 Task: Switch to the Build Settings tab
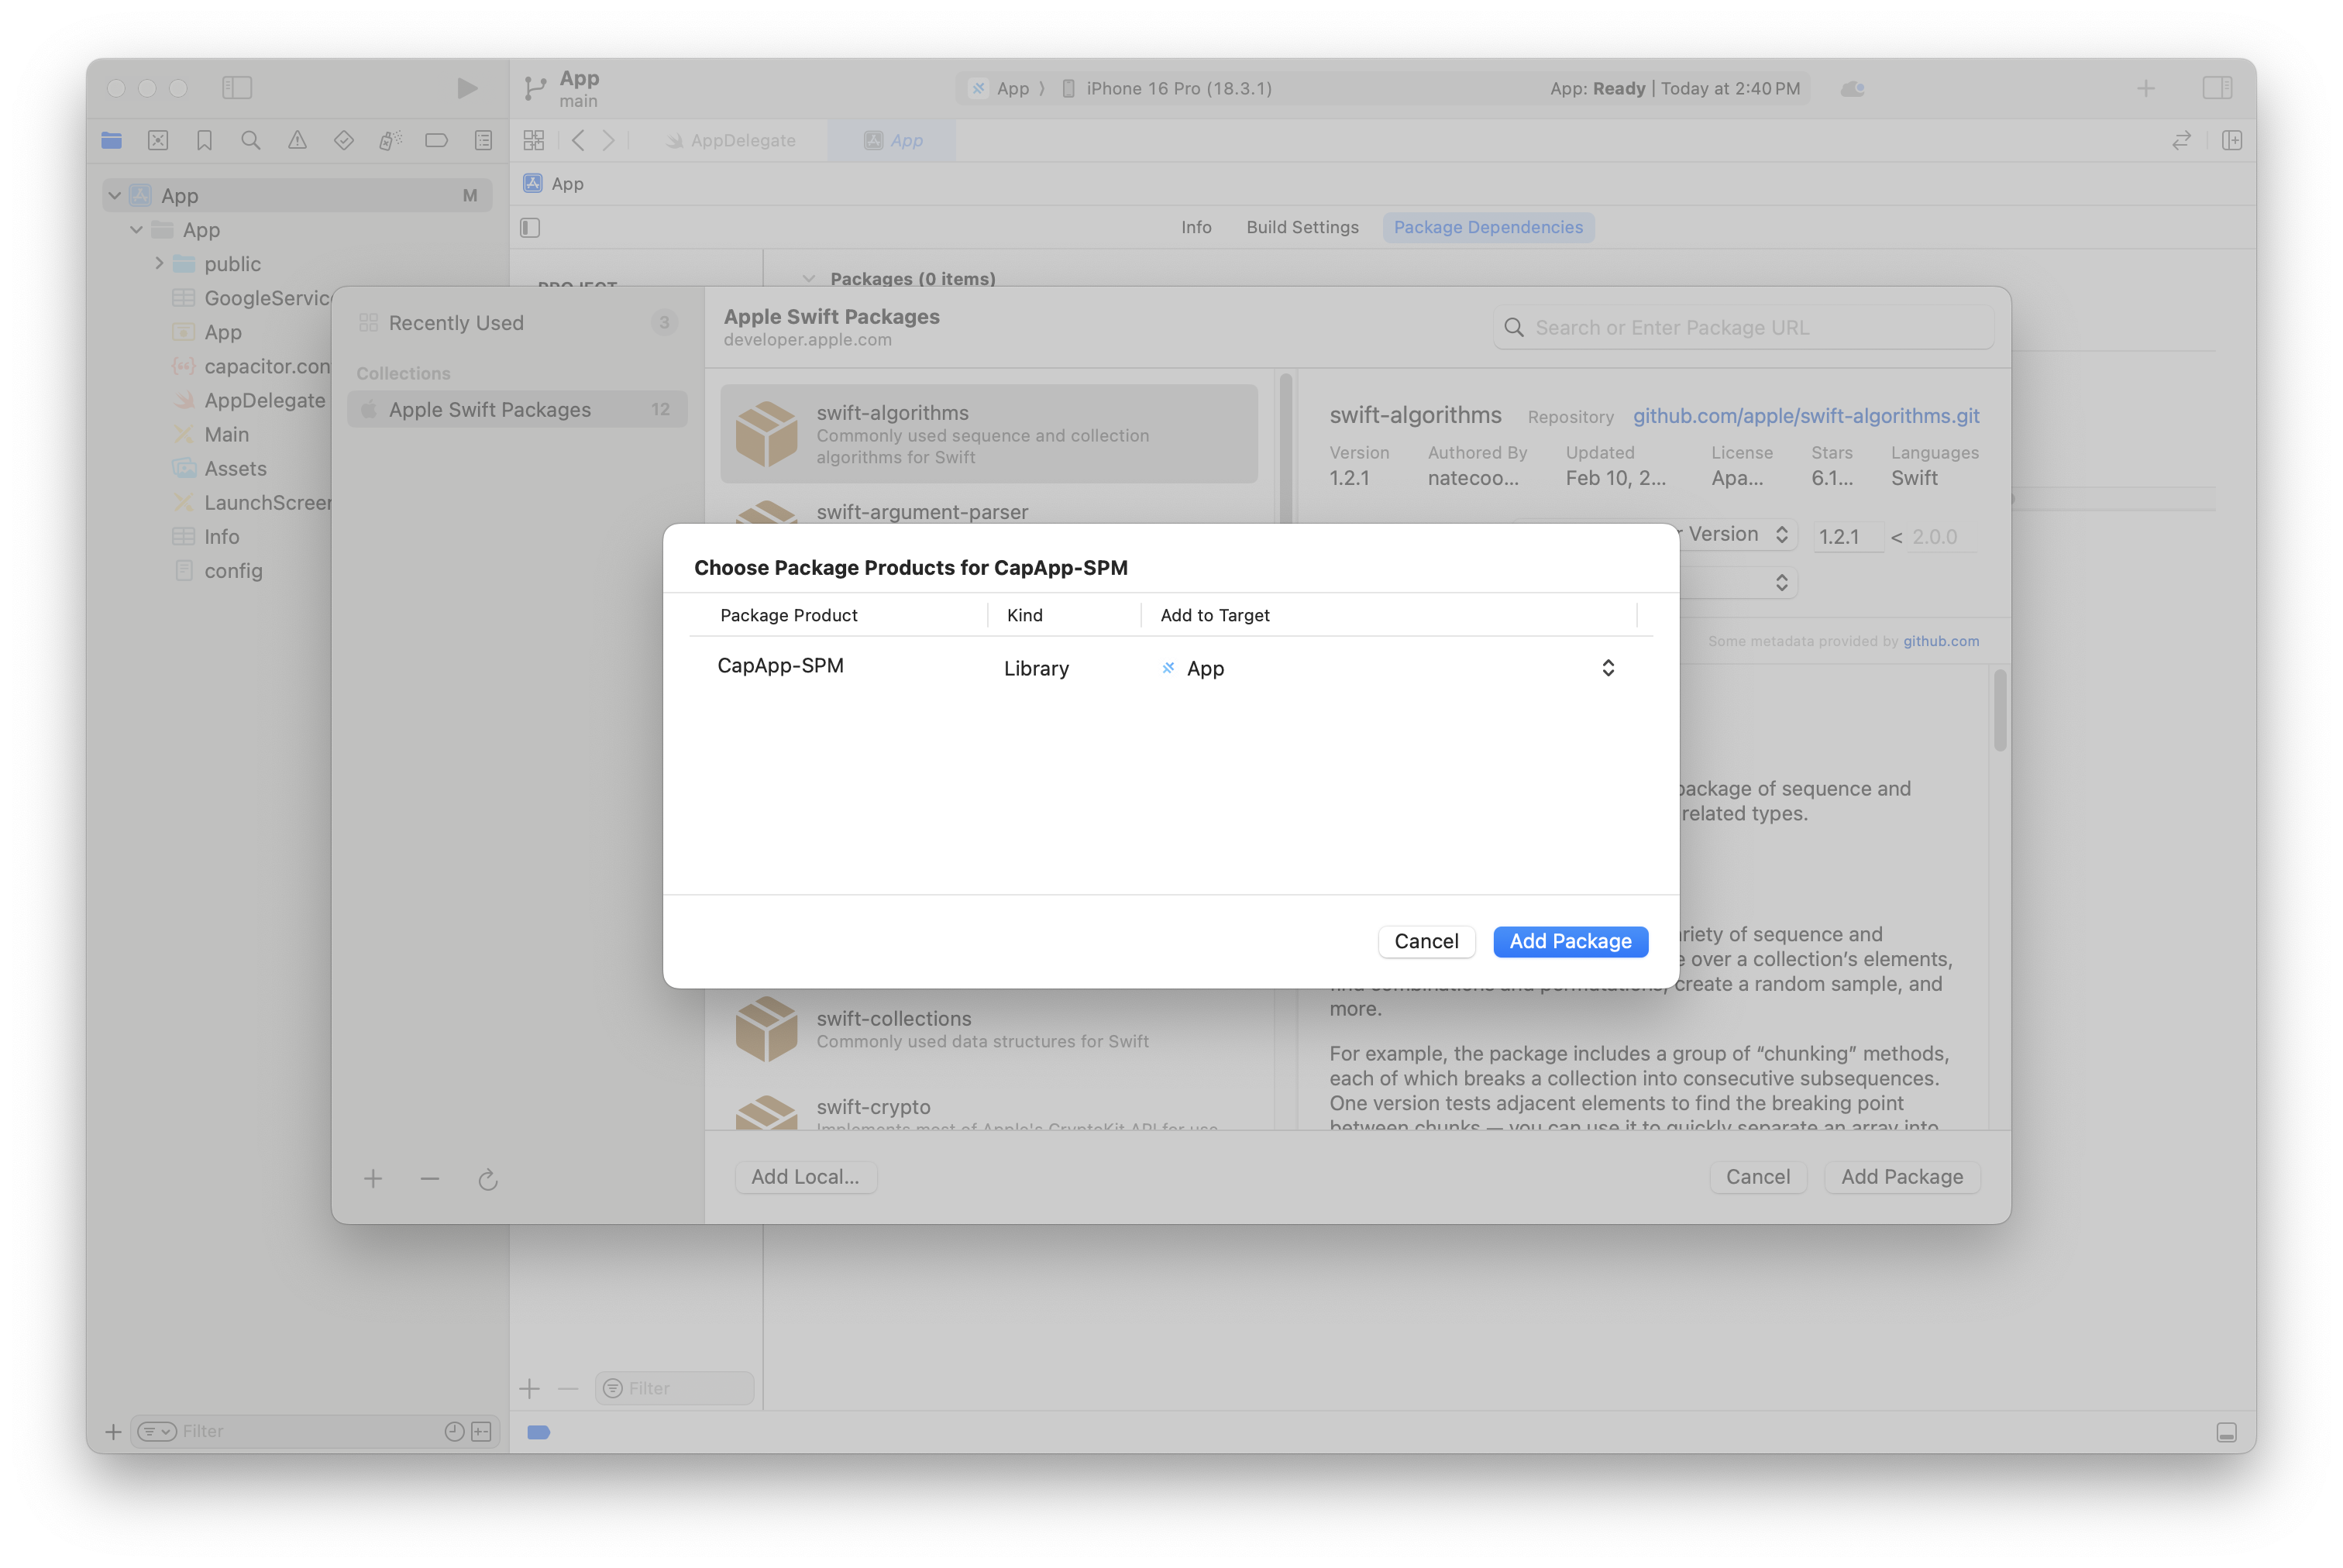pyautogui.click(x=1302, y=227)
